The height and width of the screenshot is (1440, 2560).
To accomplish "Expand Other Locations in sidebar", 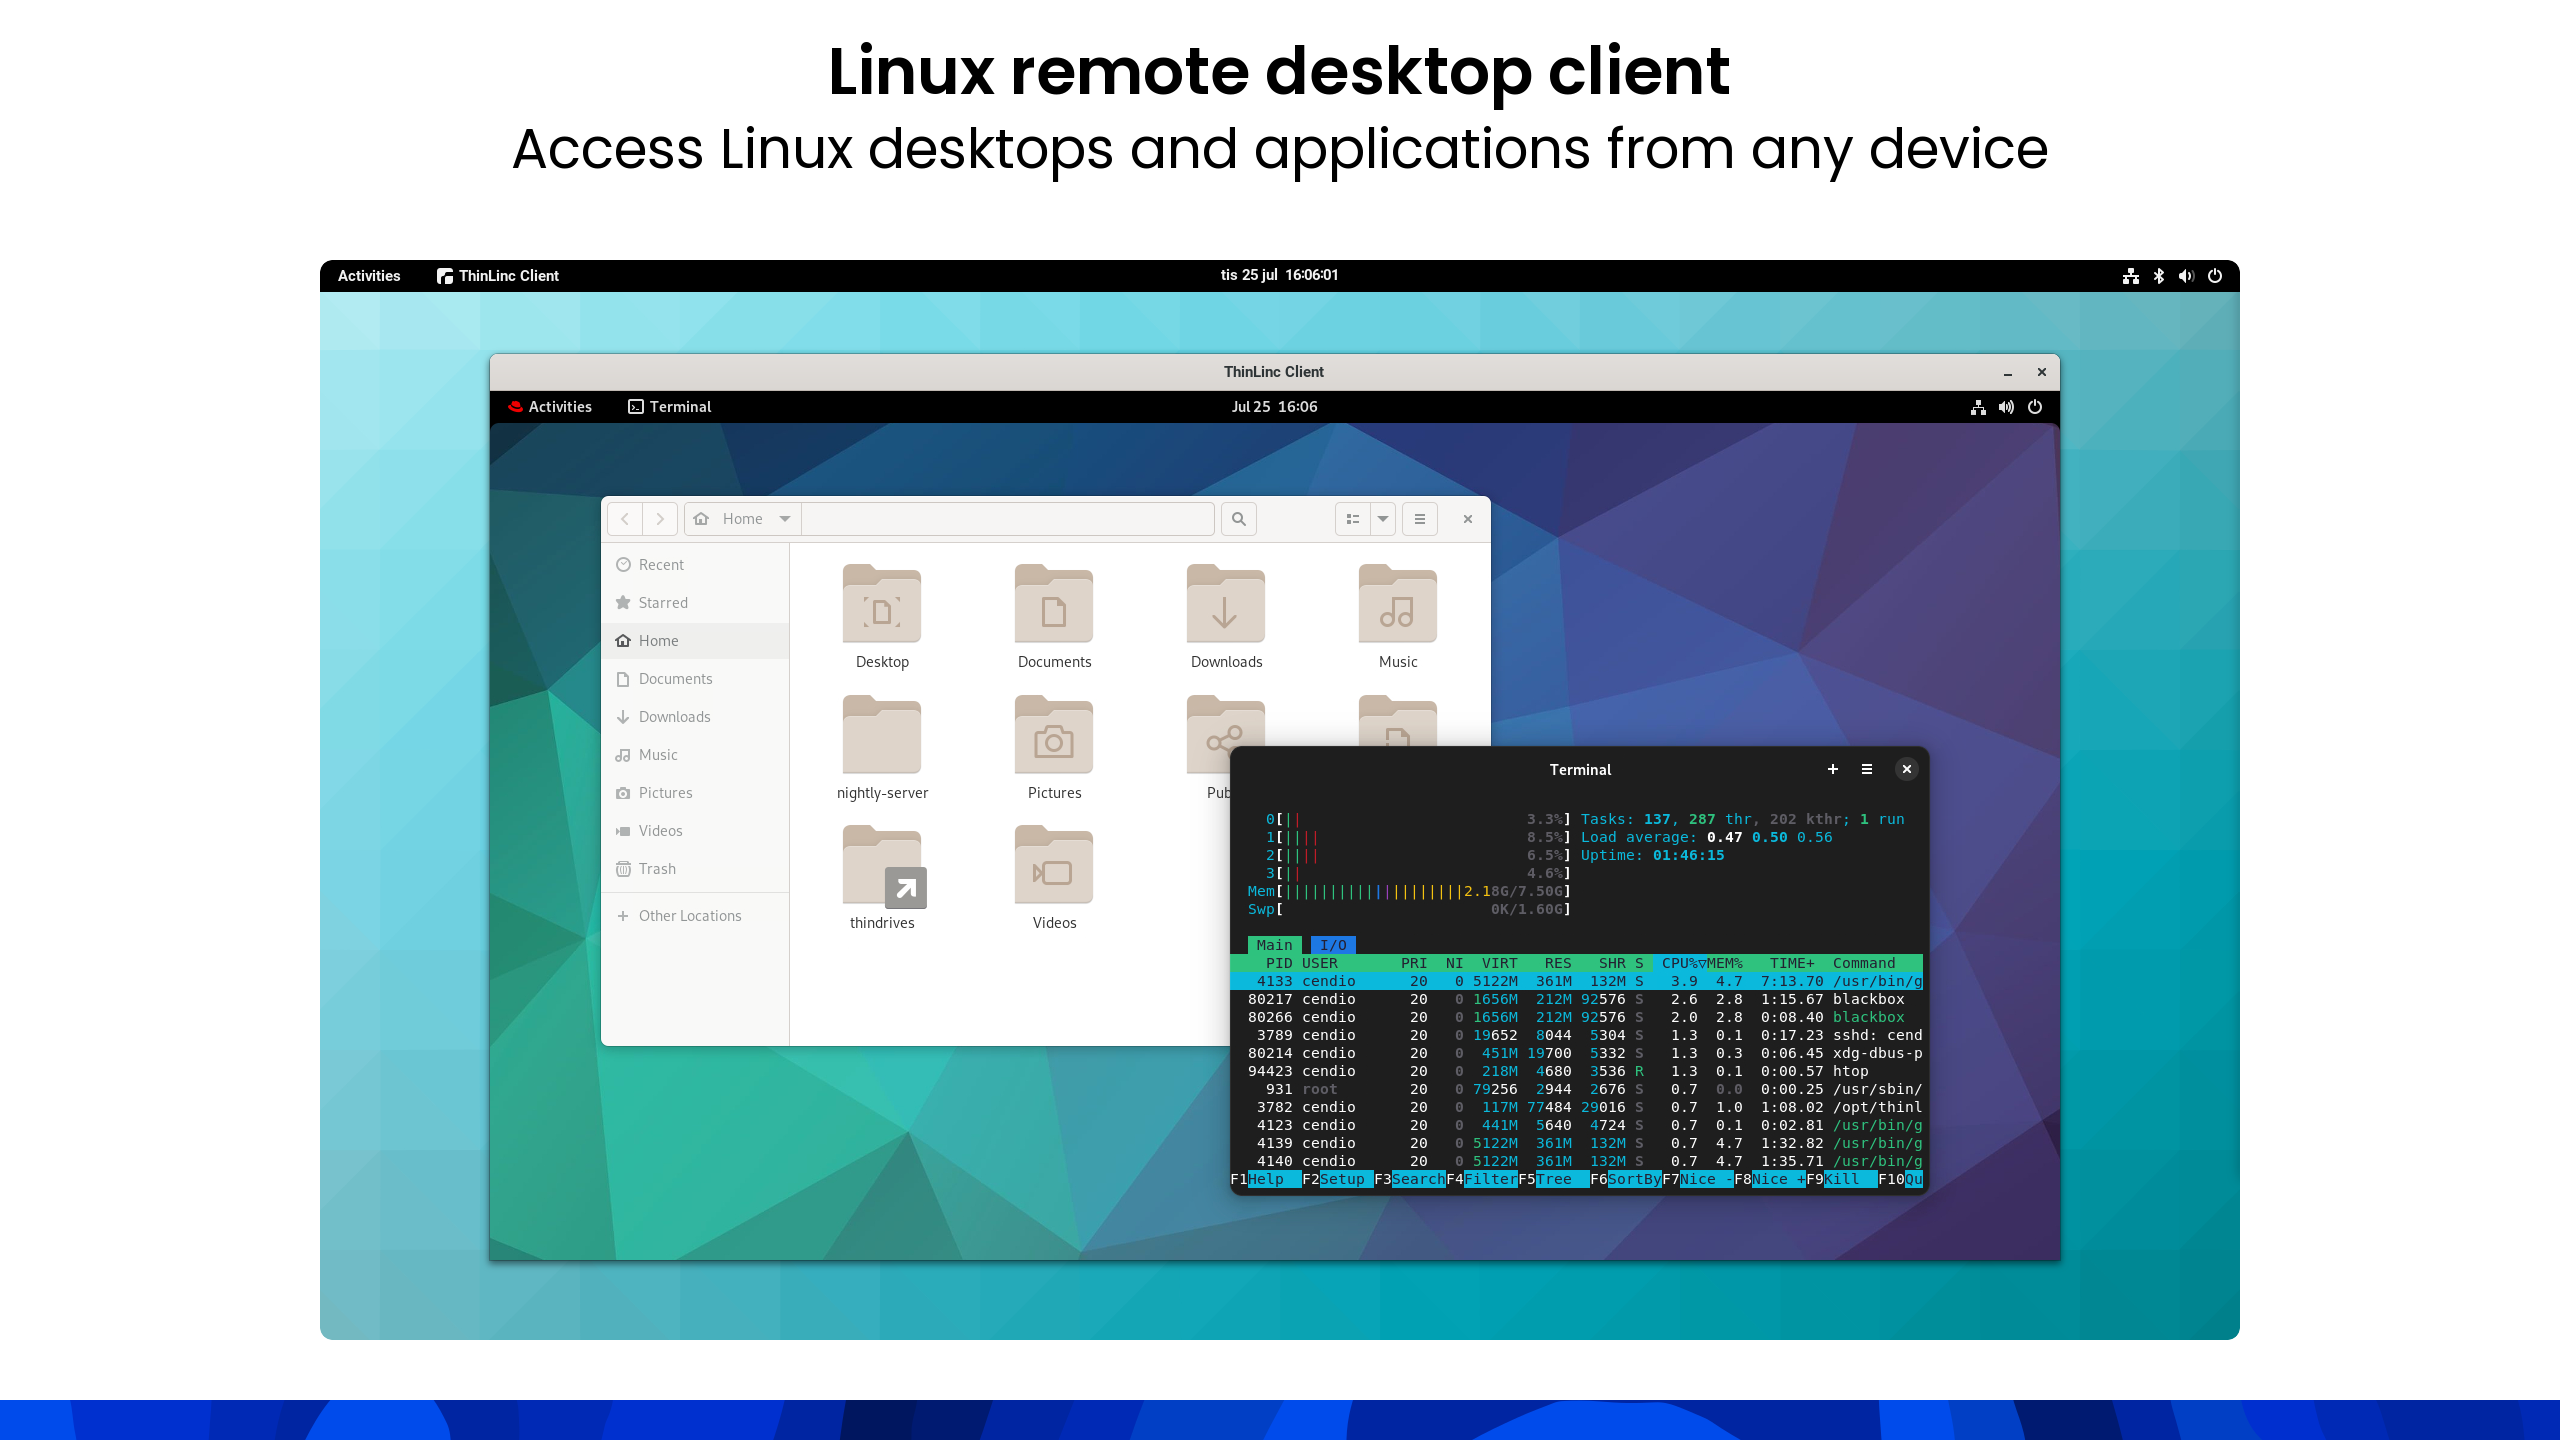I will coord(689,916).
